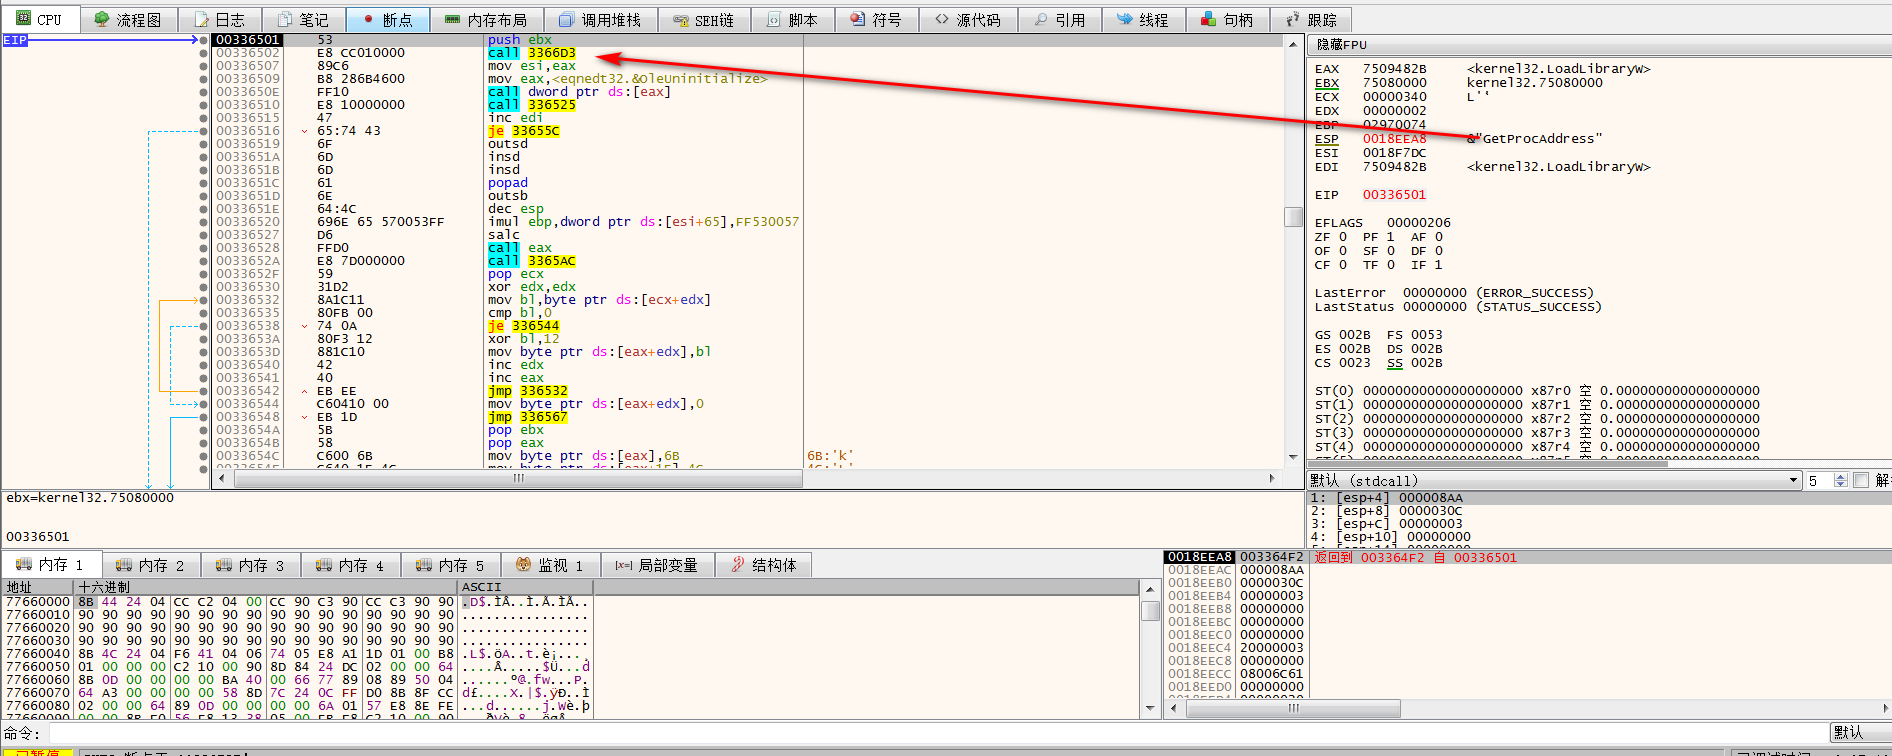This screenshot has height=756, width=1892.
Task: Click the 默认 button beside command bar
Action: pyautogui.click(x=1848, y=733)
